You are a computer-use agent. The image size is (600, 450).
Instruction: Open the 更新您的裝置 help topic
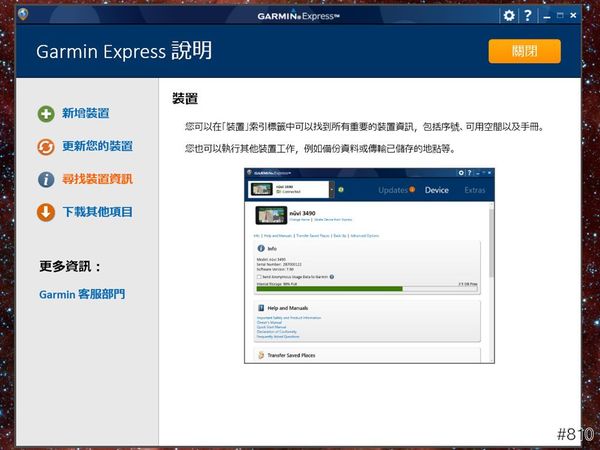point(98,146)
